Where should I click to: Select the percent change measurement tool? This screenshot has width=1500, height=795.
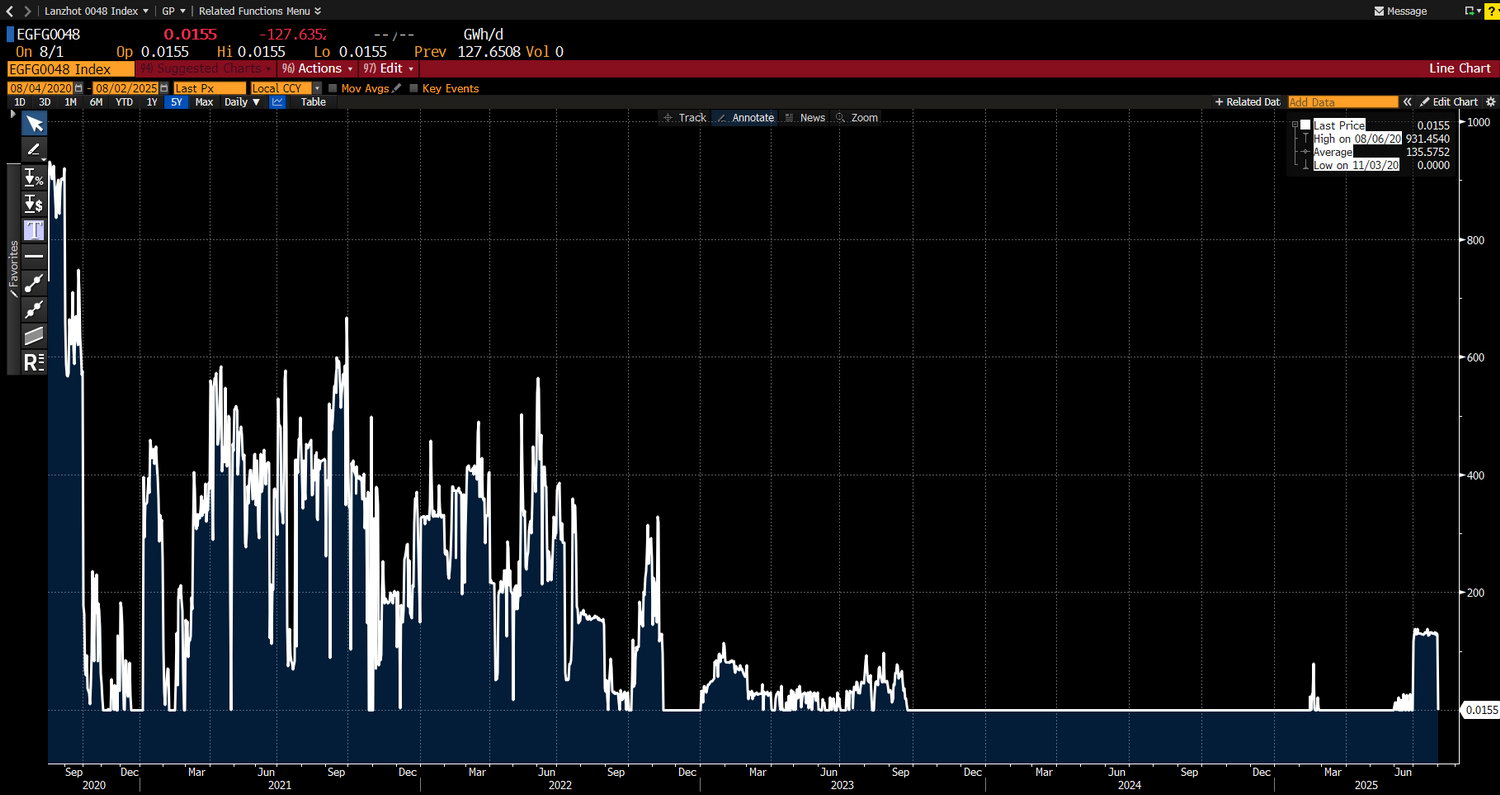34,178
